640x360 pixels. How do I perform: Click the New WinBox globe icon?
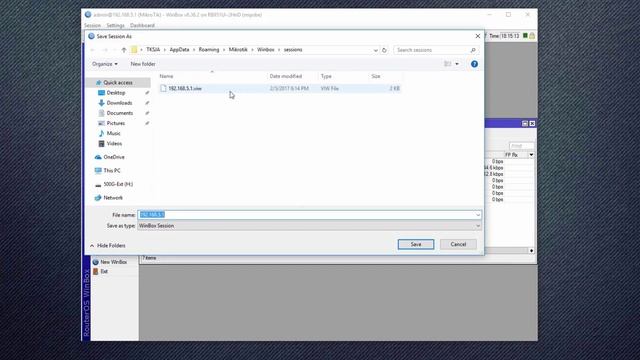point(96,262)
